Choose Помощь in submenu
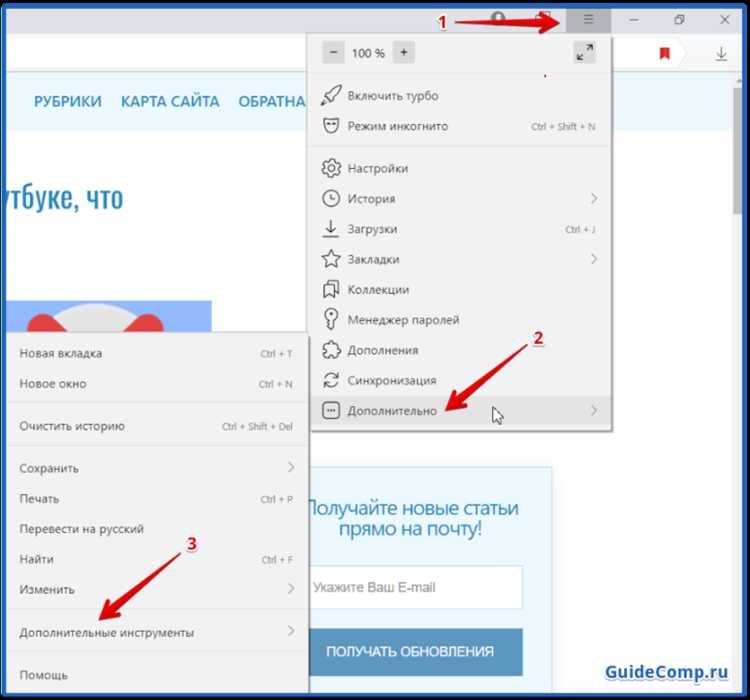The height and width of the screenshot is (700, 750). [157, 675]
